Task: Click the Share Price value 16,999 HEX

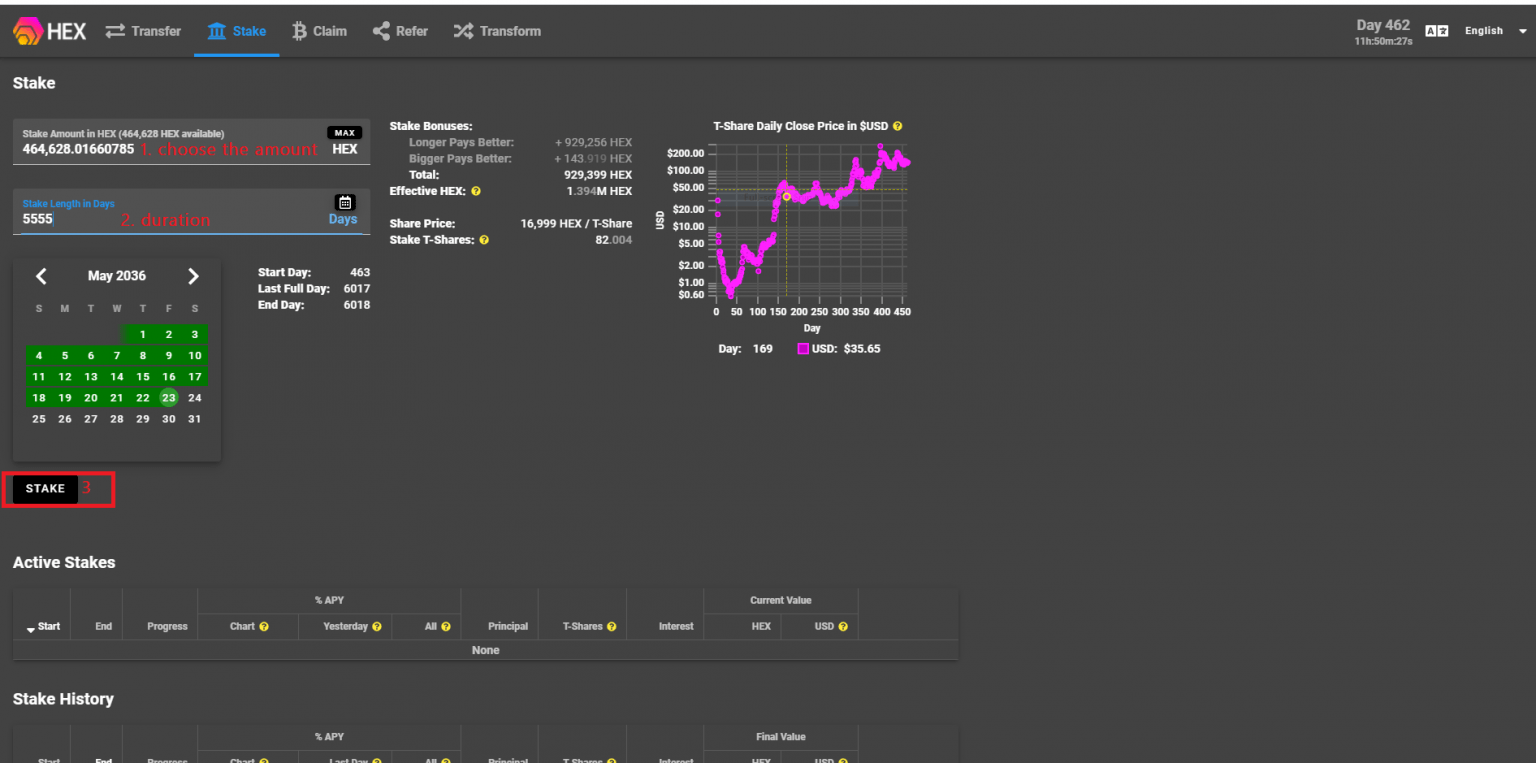Action: [x=576, y=224]
